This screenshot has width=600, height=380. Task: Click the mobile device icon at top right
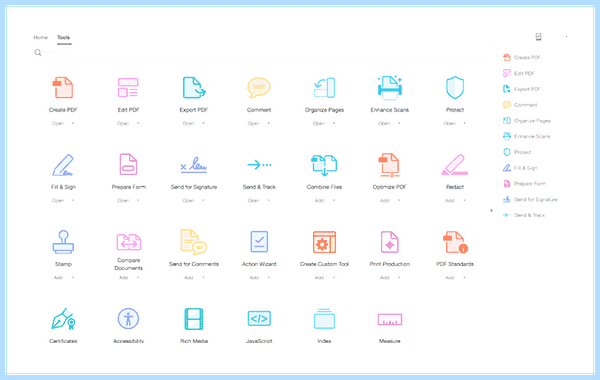pyautogui.click(x=538, y=37)
